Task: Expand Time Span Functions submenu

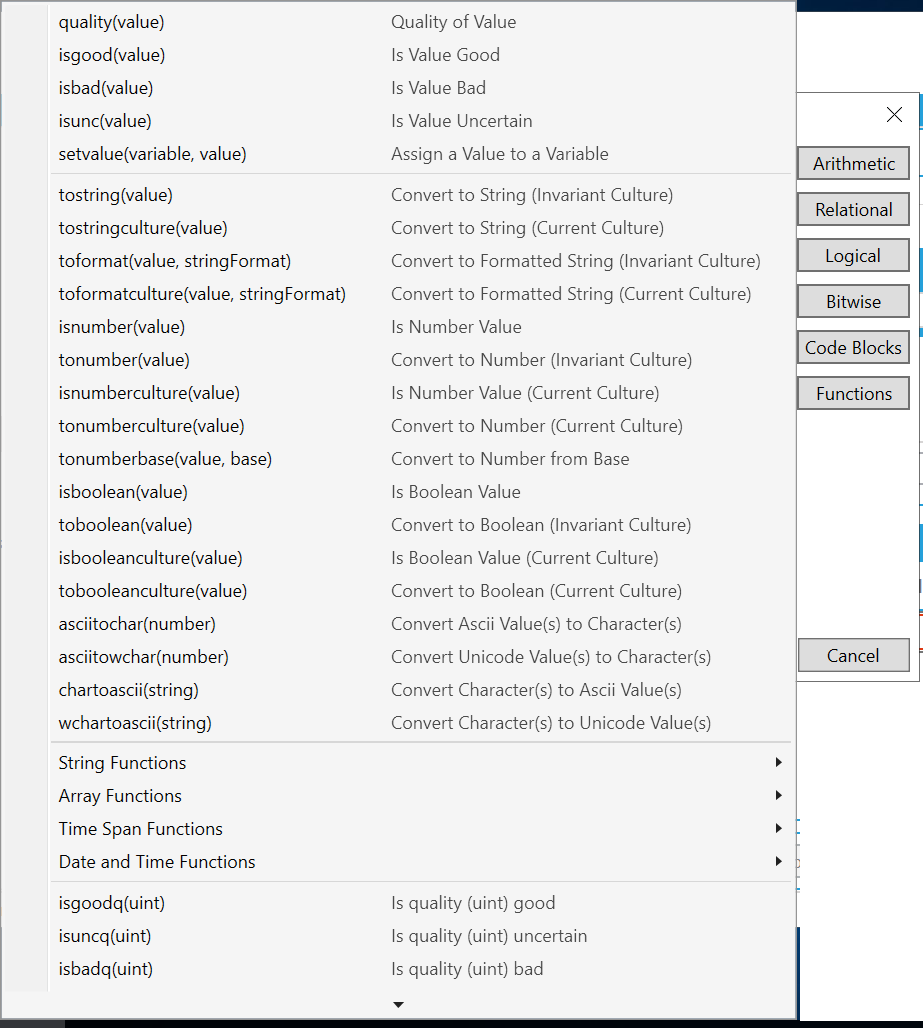Action: click(x=140, y=829)
